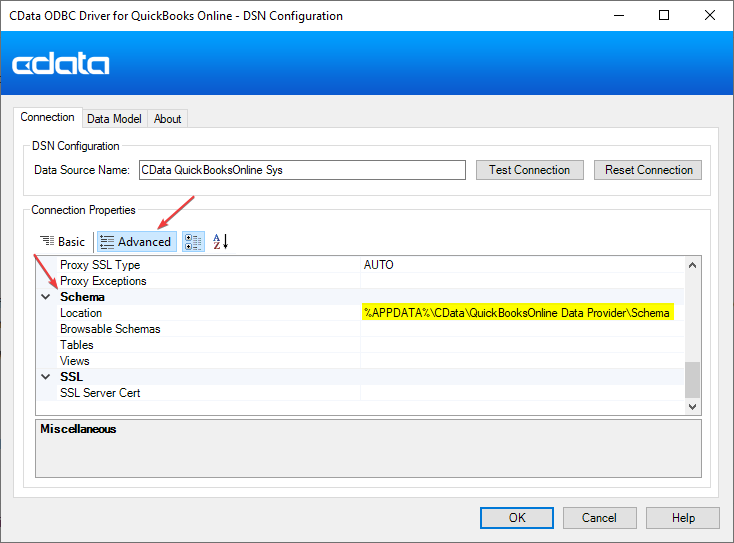Screen dimensions: 734x543
Task: Click the empty Tables value cell
Action: tap(522, 345)
